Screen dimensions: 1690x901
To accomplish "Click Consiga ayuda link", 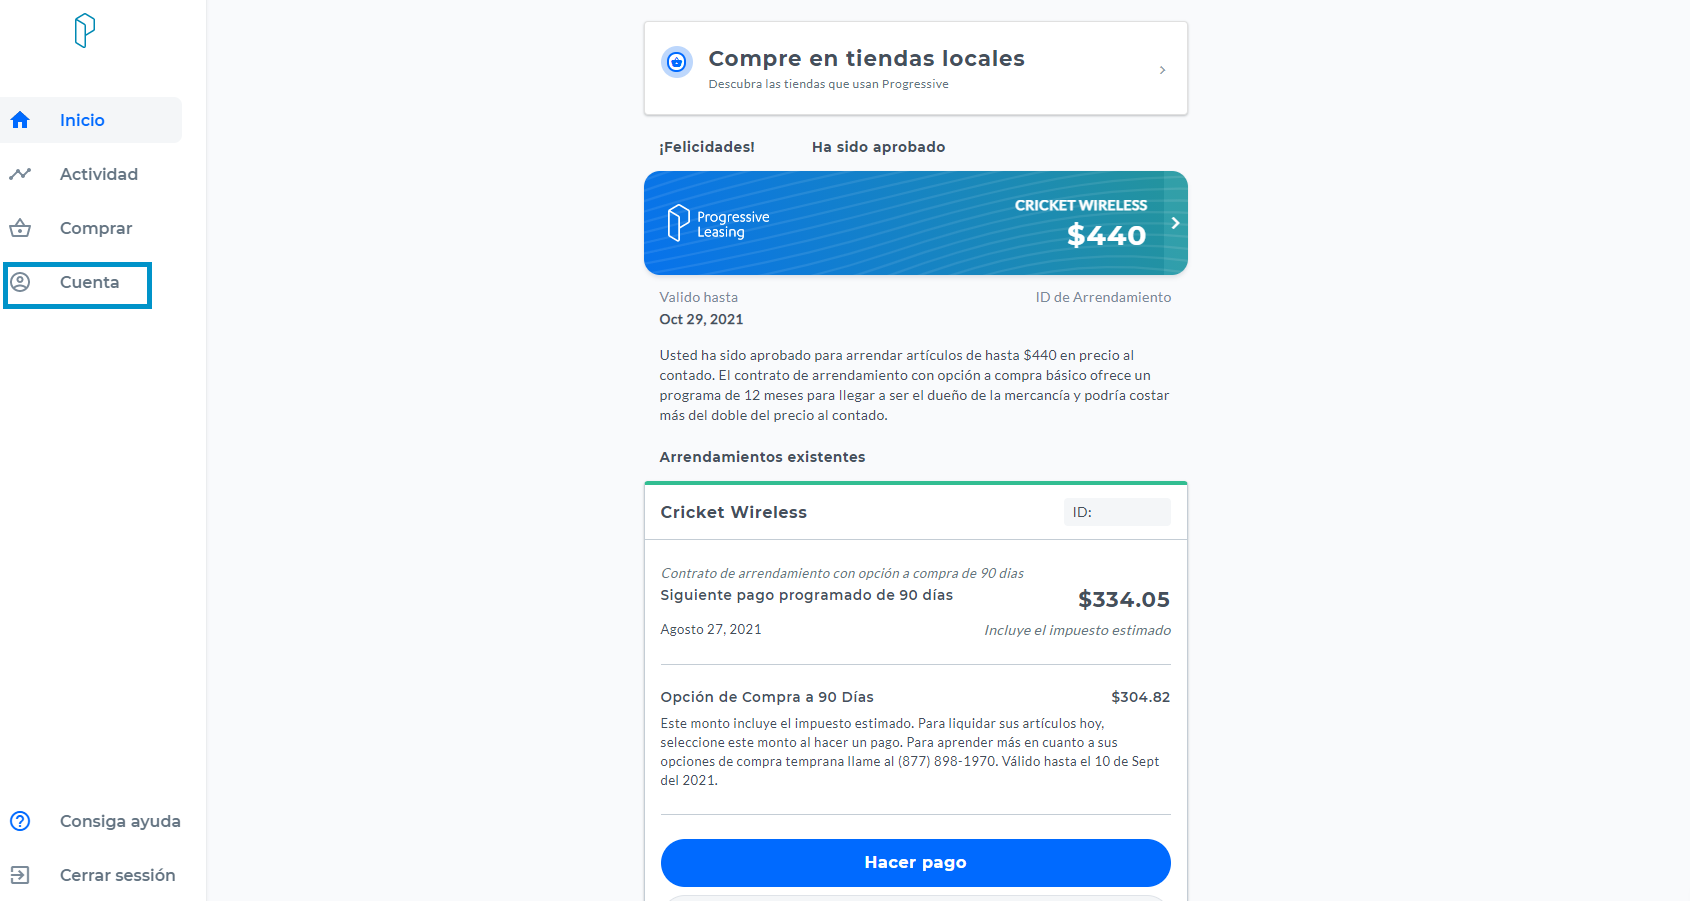I will pyautogui.click(x=120, y=821).
